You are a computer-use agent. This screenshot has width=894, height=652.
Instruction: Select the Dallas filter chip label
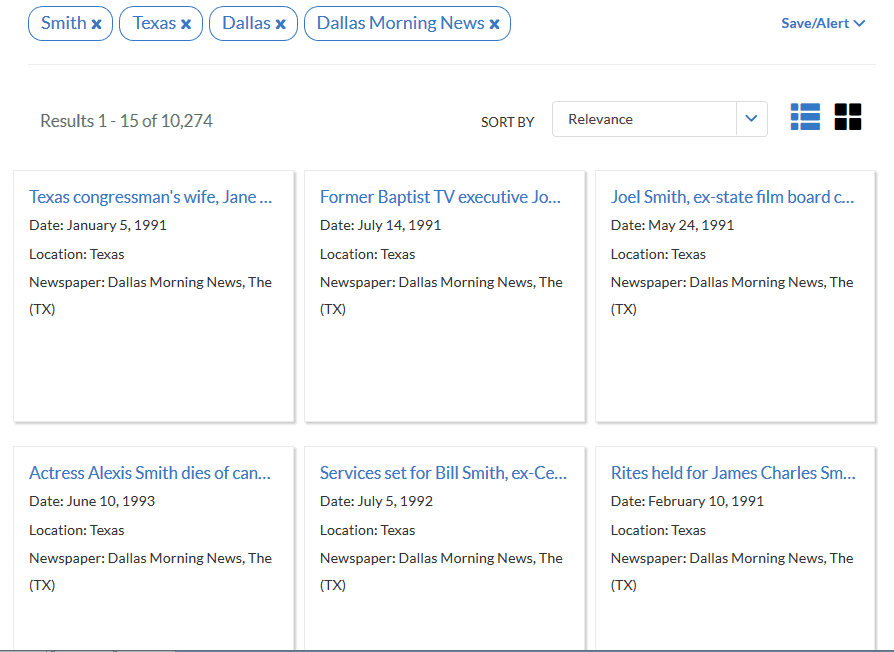point(246,23)
